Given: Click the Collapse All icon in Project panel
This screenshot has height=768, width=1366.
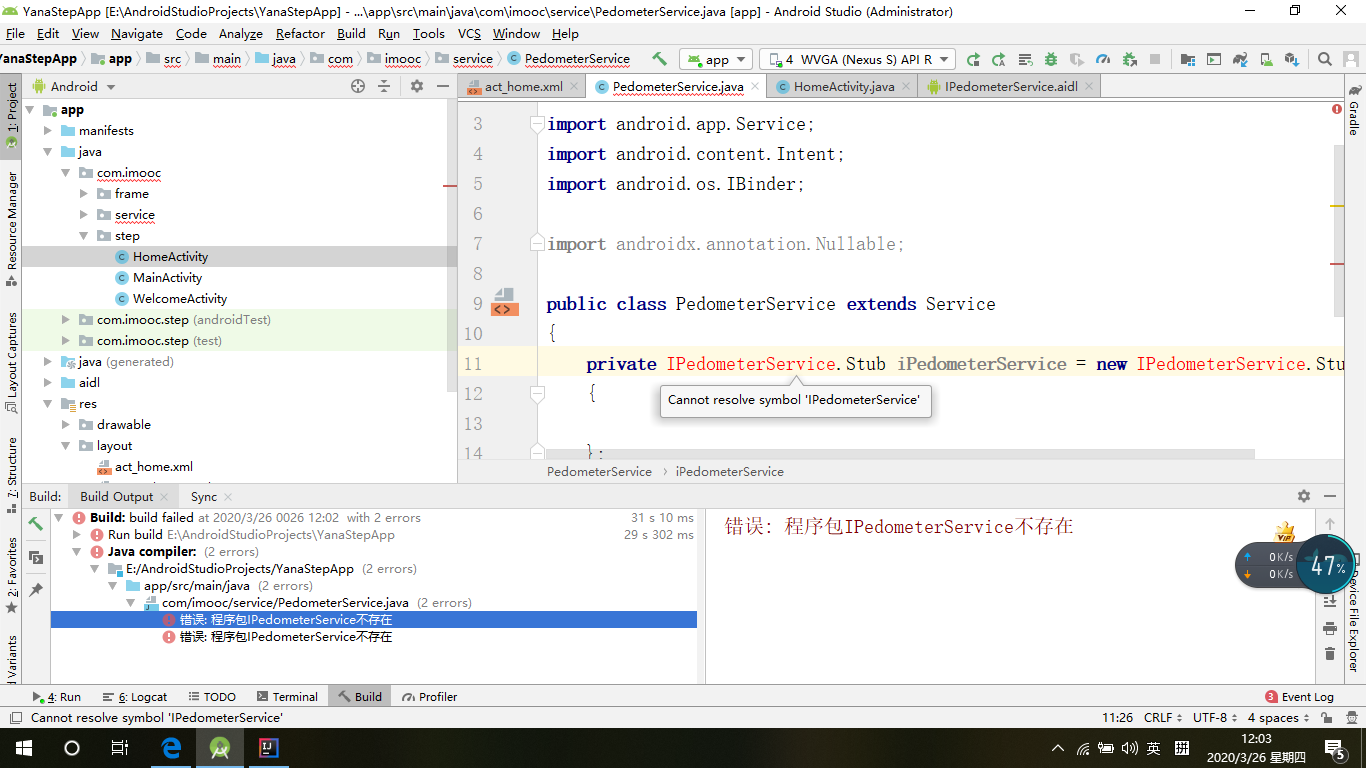Looking at the screenshot, I should tap(384, 87).
